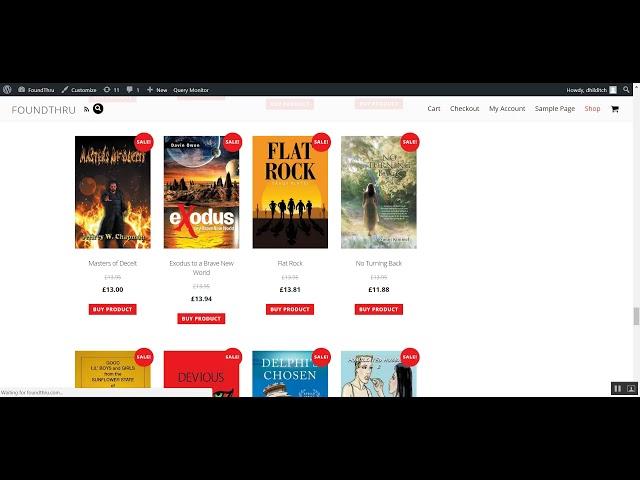
Task: Select the Shop navigation link
Action: coord(592,109)
